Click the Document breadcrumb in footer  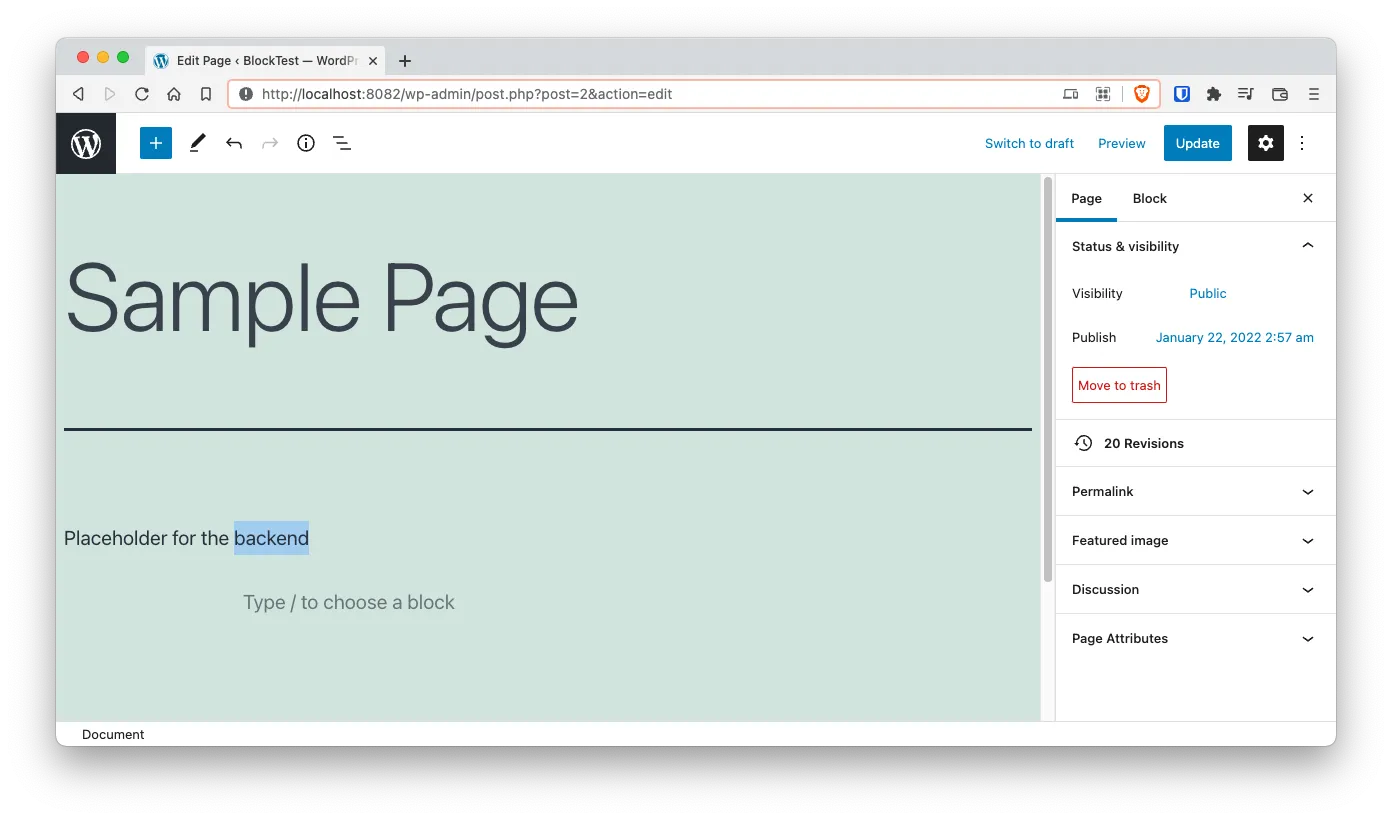(113, 734)
